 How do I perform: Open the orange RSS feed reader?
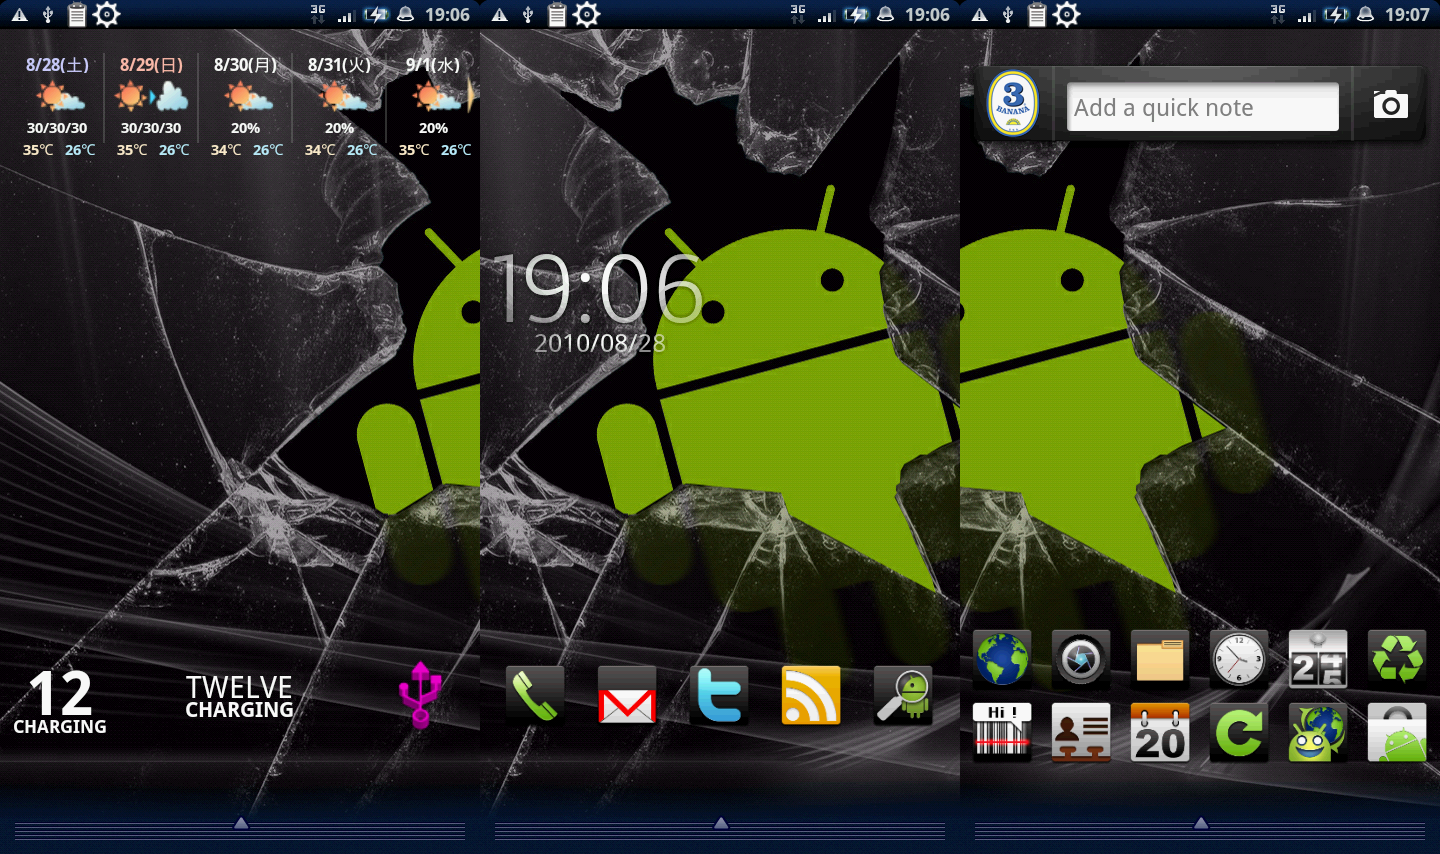(x=811, y=695)
